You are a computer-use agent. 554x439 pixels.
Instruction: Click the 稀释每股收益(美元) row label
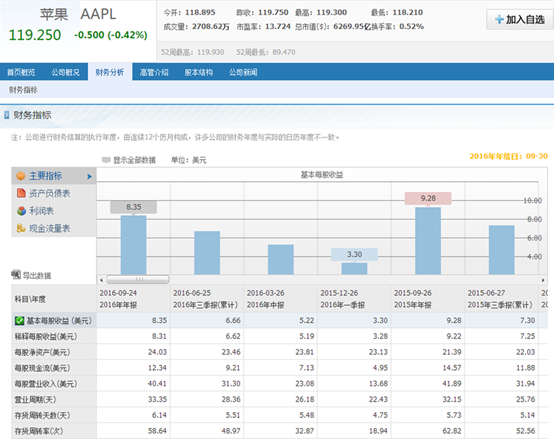pos(46,337)
